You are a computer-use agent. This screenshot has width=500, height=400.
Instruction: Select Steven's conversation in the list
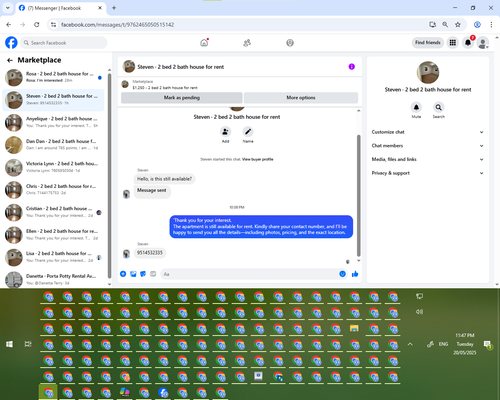click(x=54, y=100)
